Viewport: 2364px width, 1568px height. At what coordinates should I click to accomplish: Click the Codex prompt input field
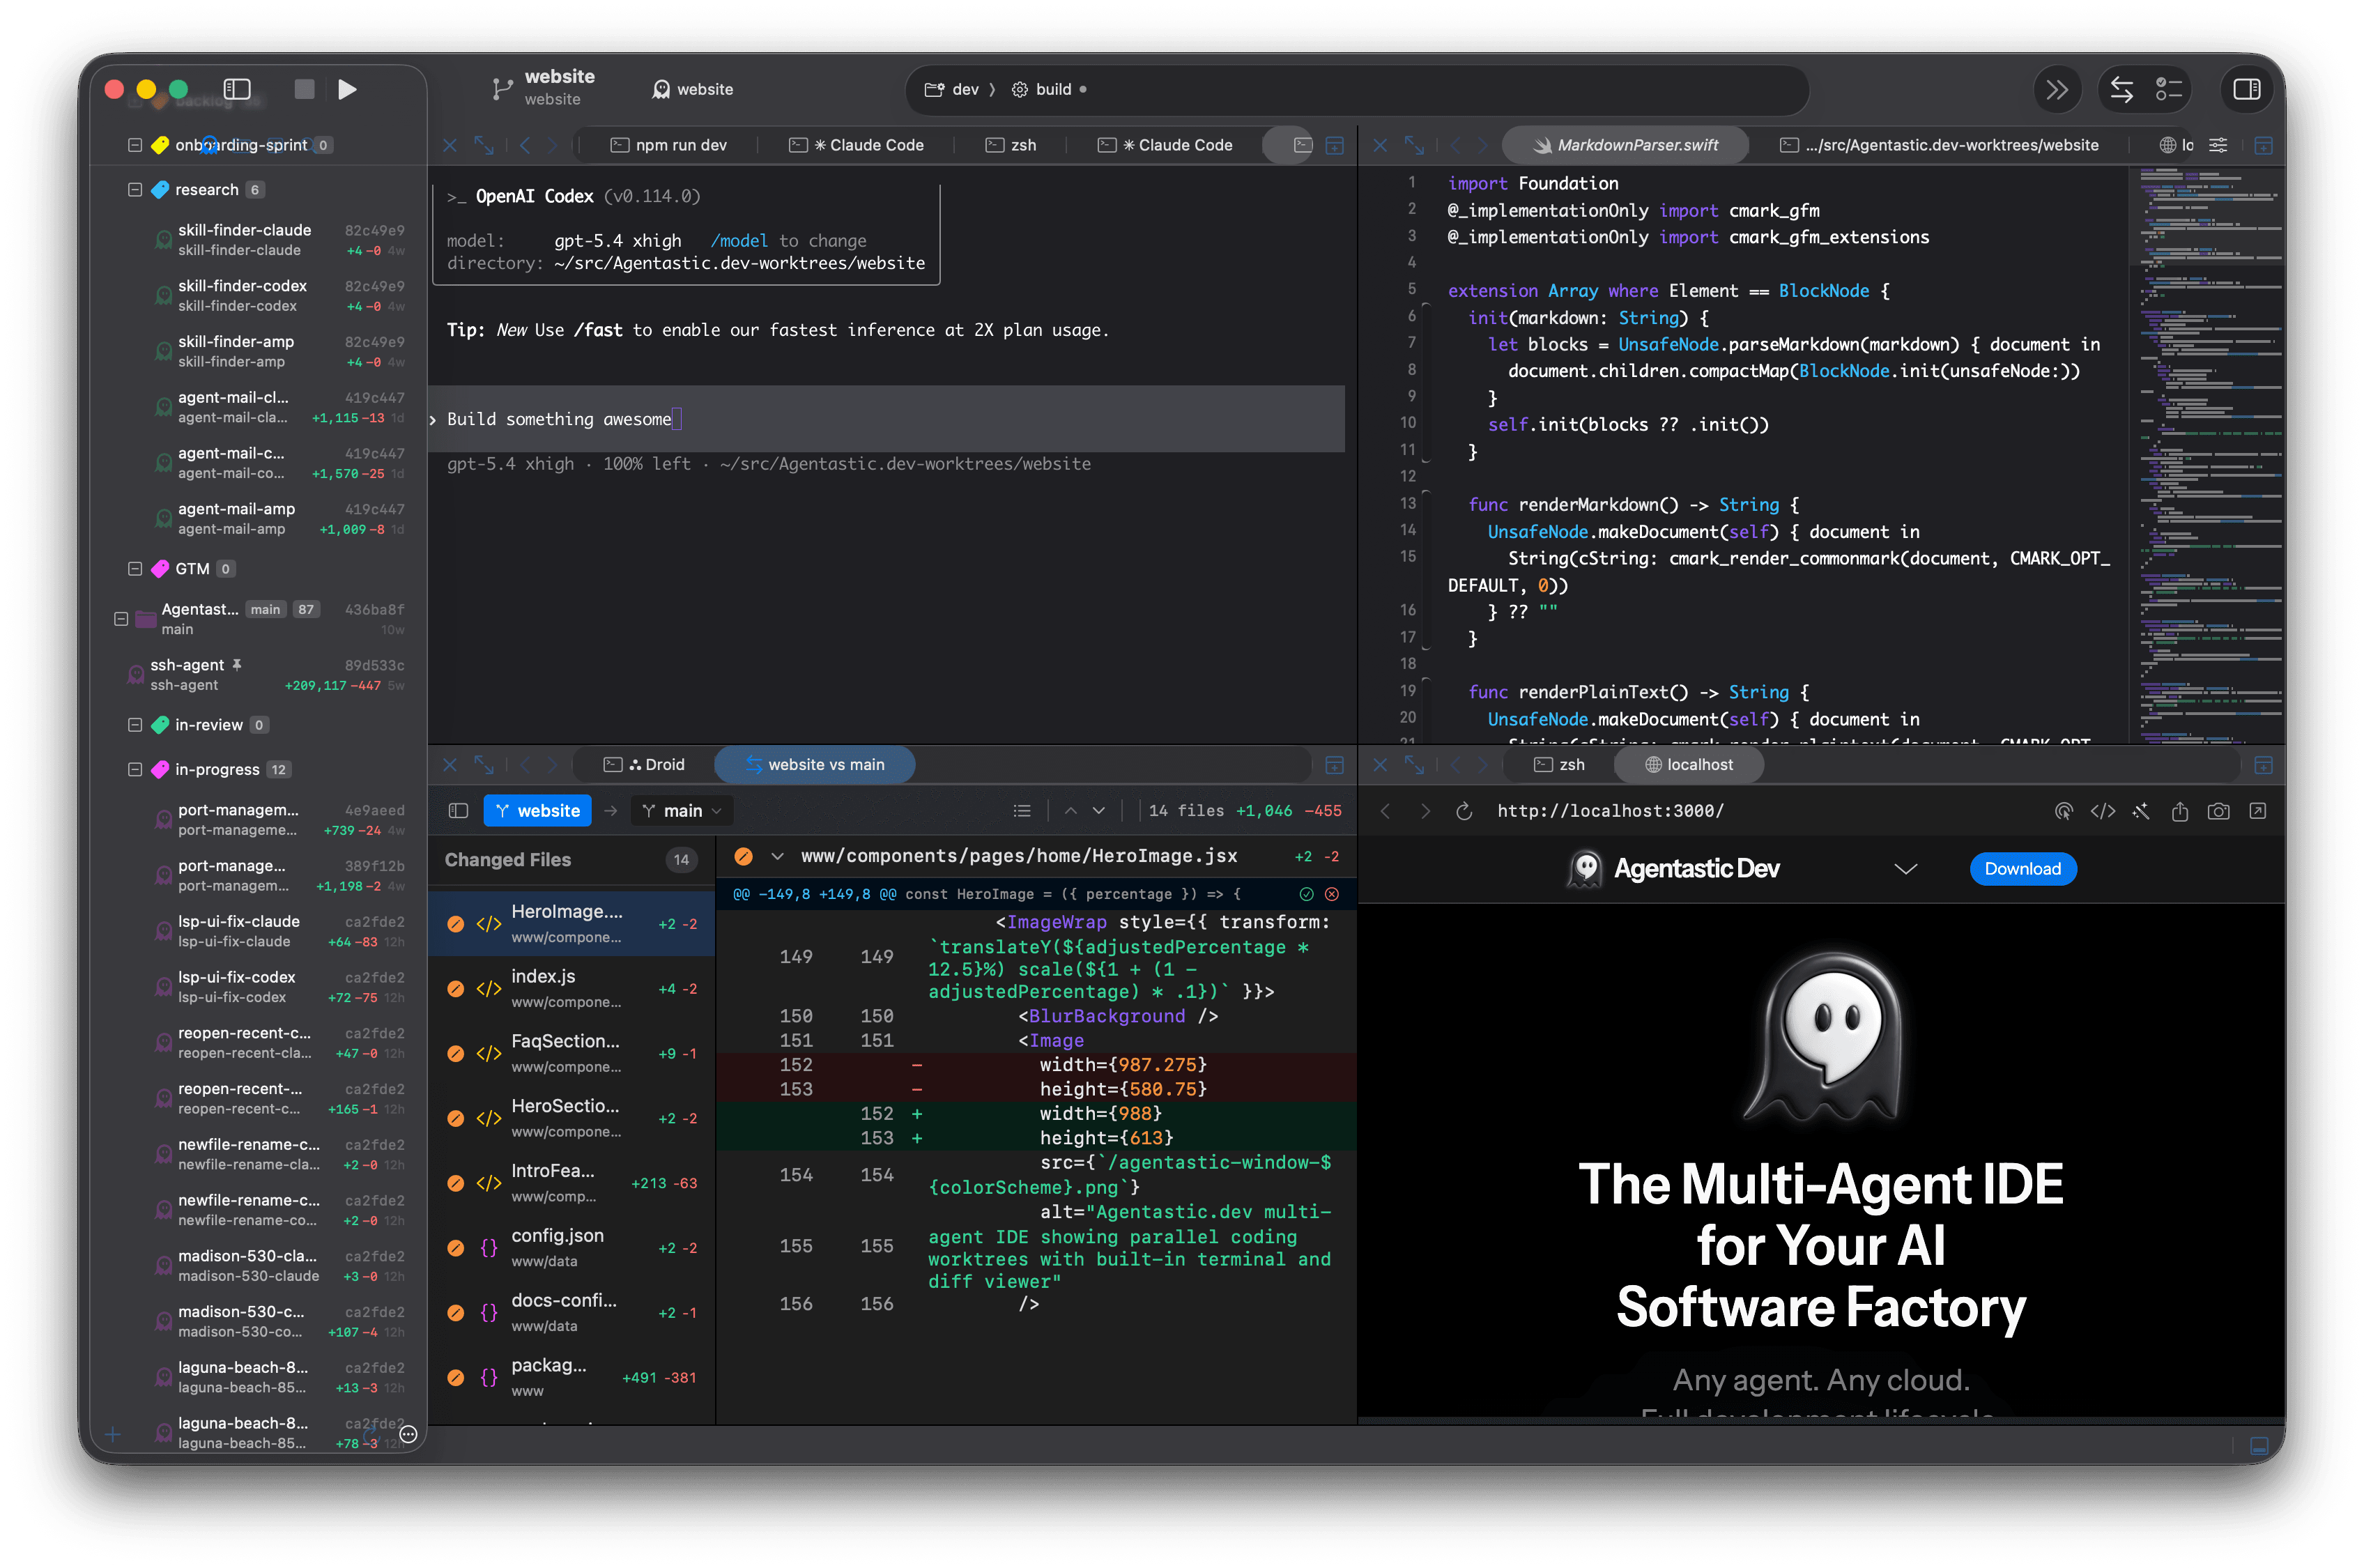[886, 419]
